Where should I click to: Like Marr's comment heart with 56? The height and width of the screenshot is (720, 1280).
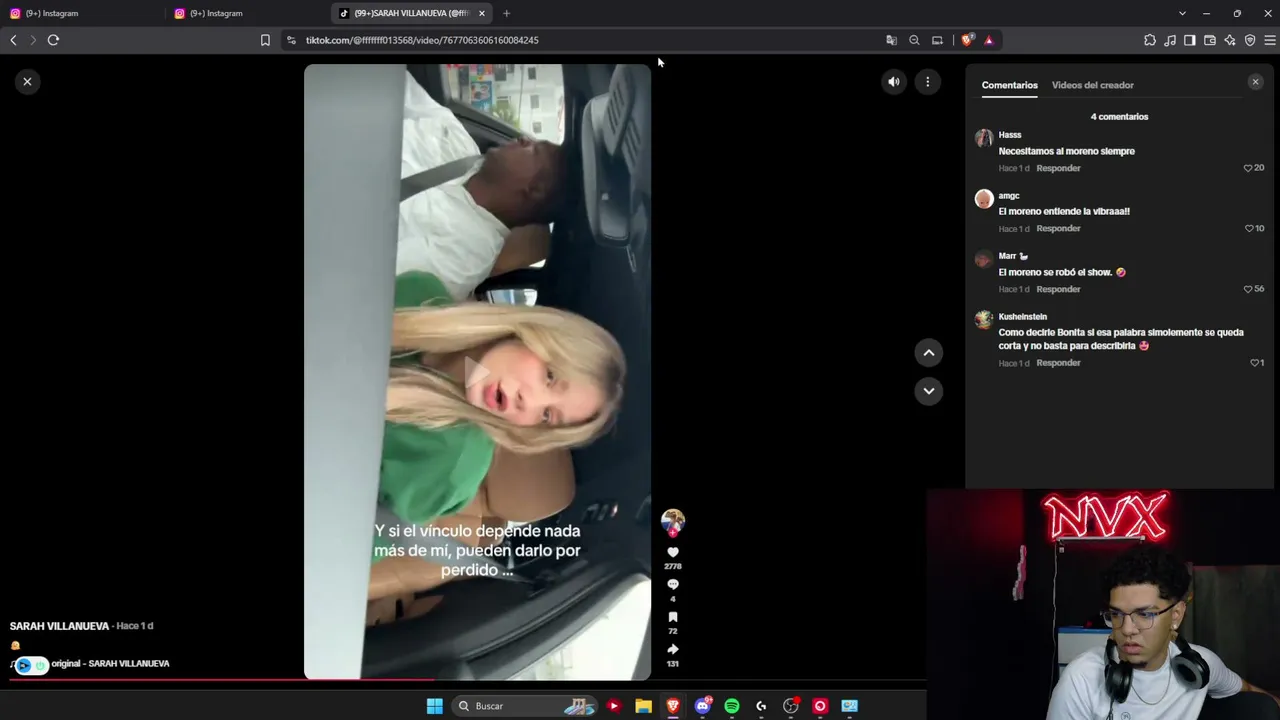point(1248,289)
